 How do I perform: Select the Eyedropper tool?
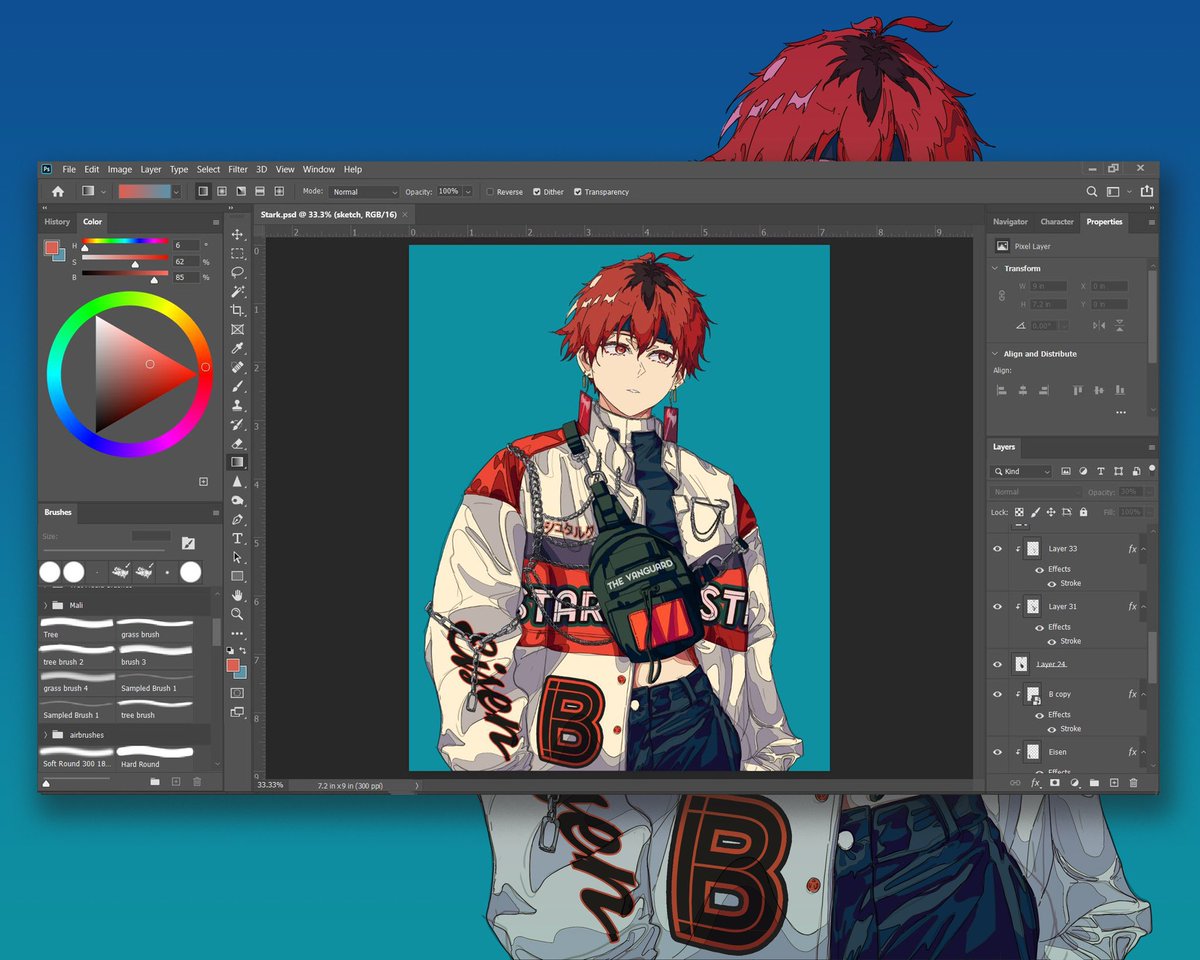237,348
